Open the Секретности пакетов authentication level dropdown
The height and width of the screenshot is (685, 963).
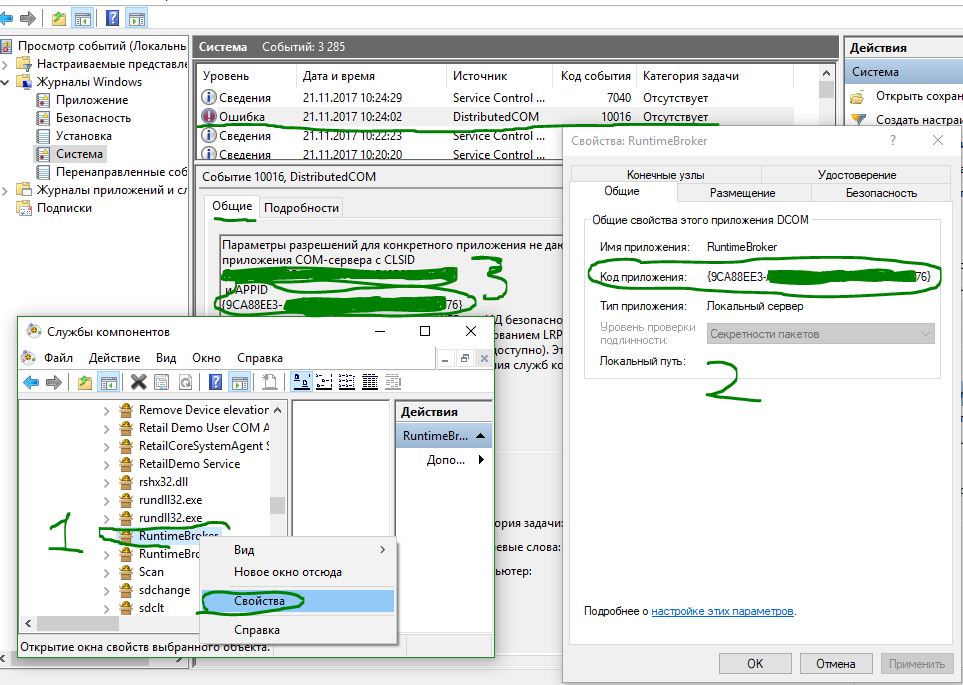point(821,334)
